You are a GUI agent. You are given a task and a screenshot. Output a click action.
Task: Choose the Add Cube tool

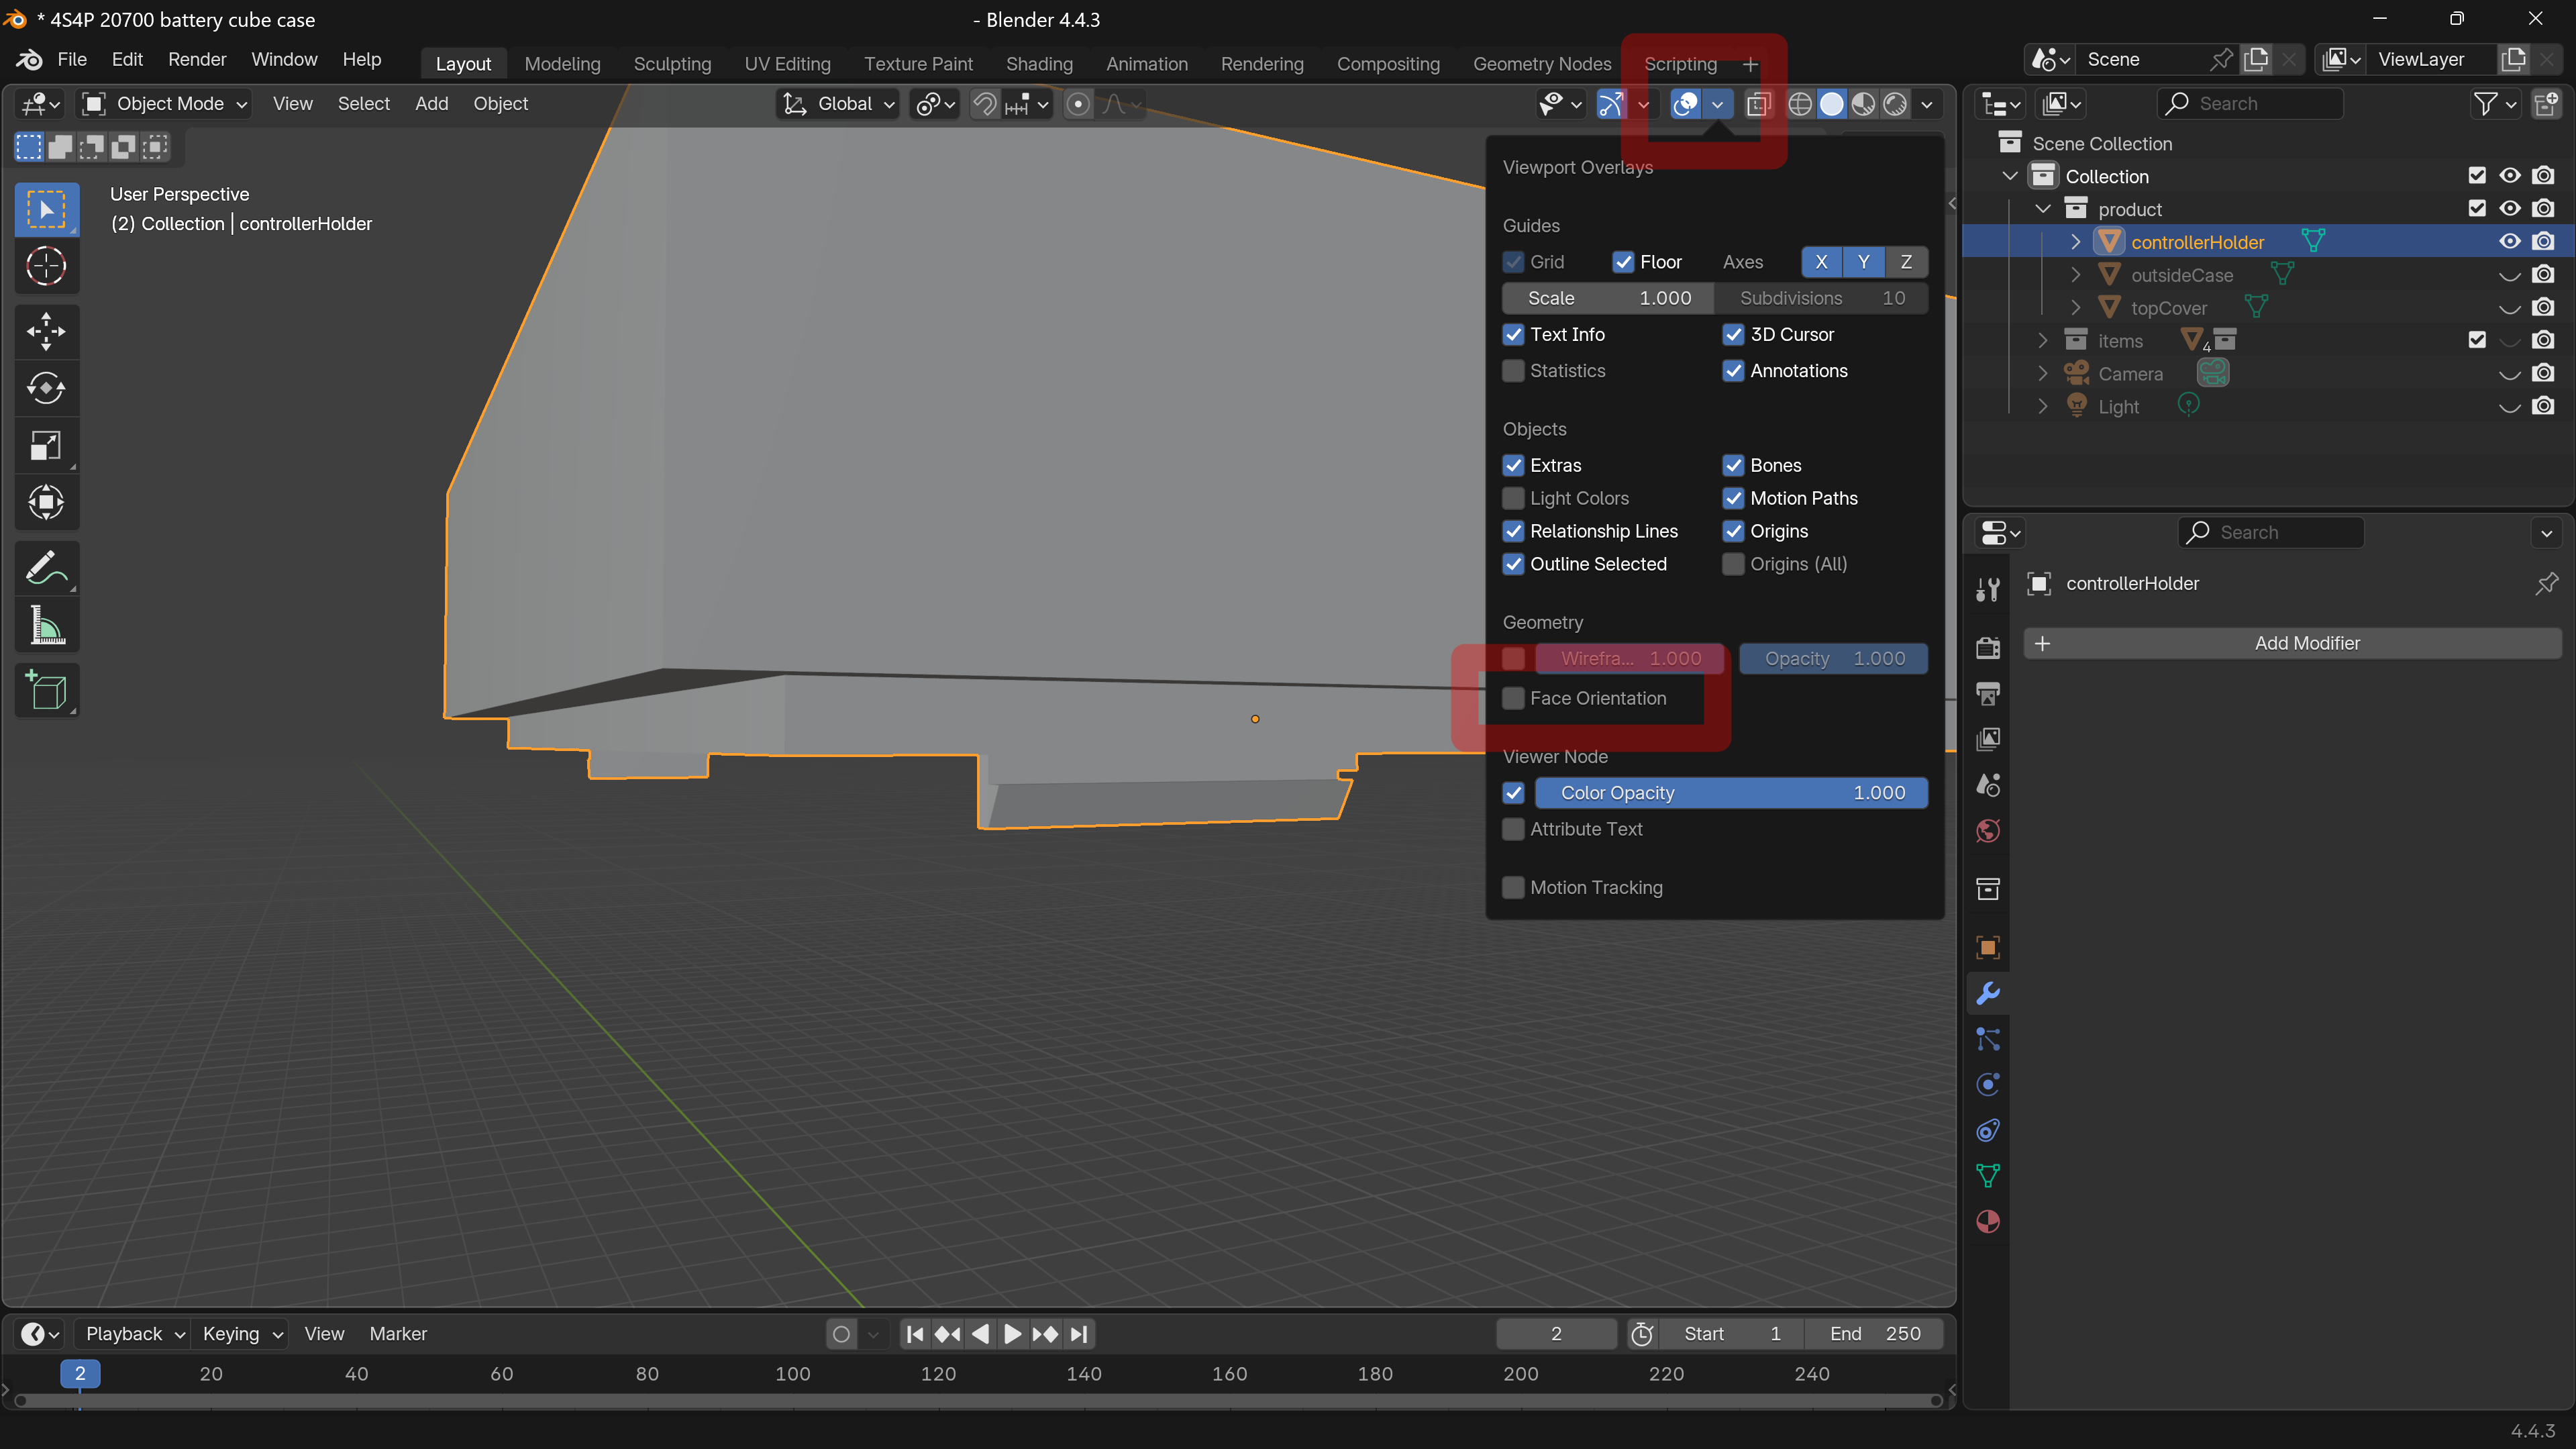(46, 691)
